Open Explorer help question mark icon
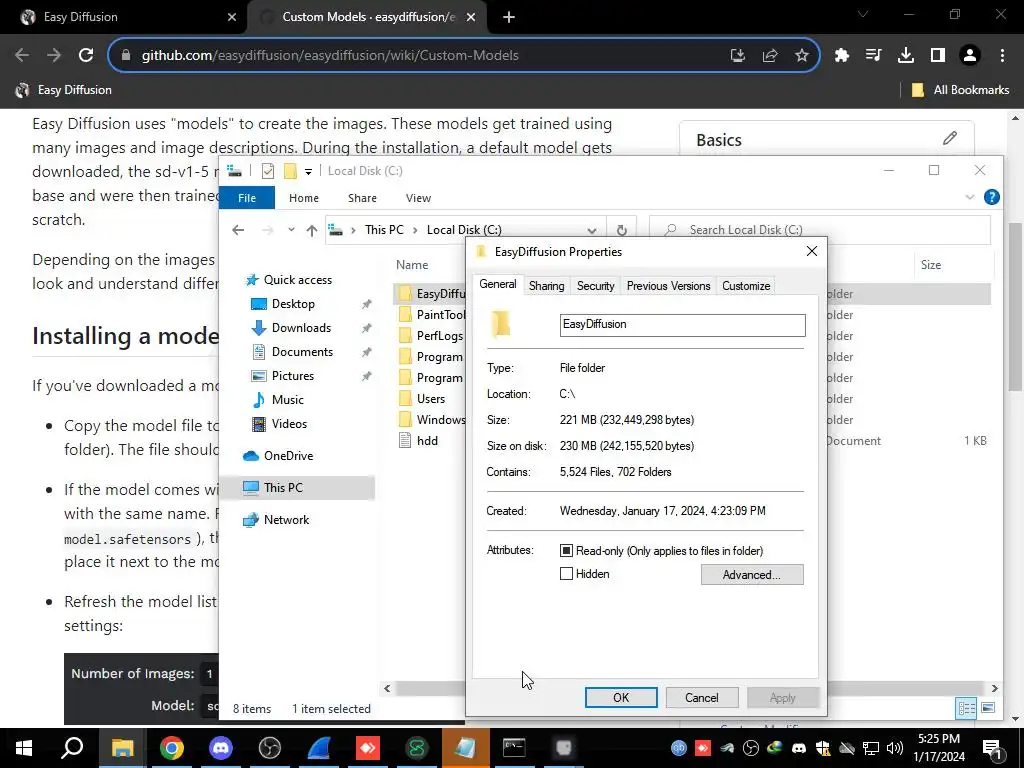The image size is (1024, 768). pos(991,197)
